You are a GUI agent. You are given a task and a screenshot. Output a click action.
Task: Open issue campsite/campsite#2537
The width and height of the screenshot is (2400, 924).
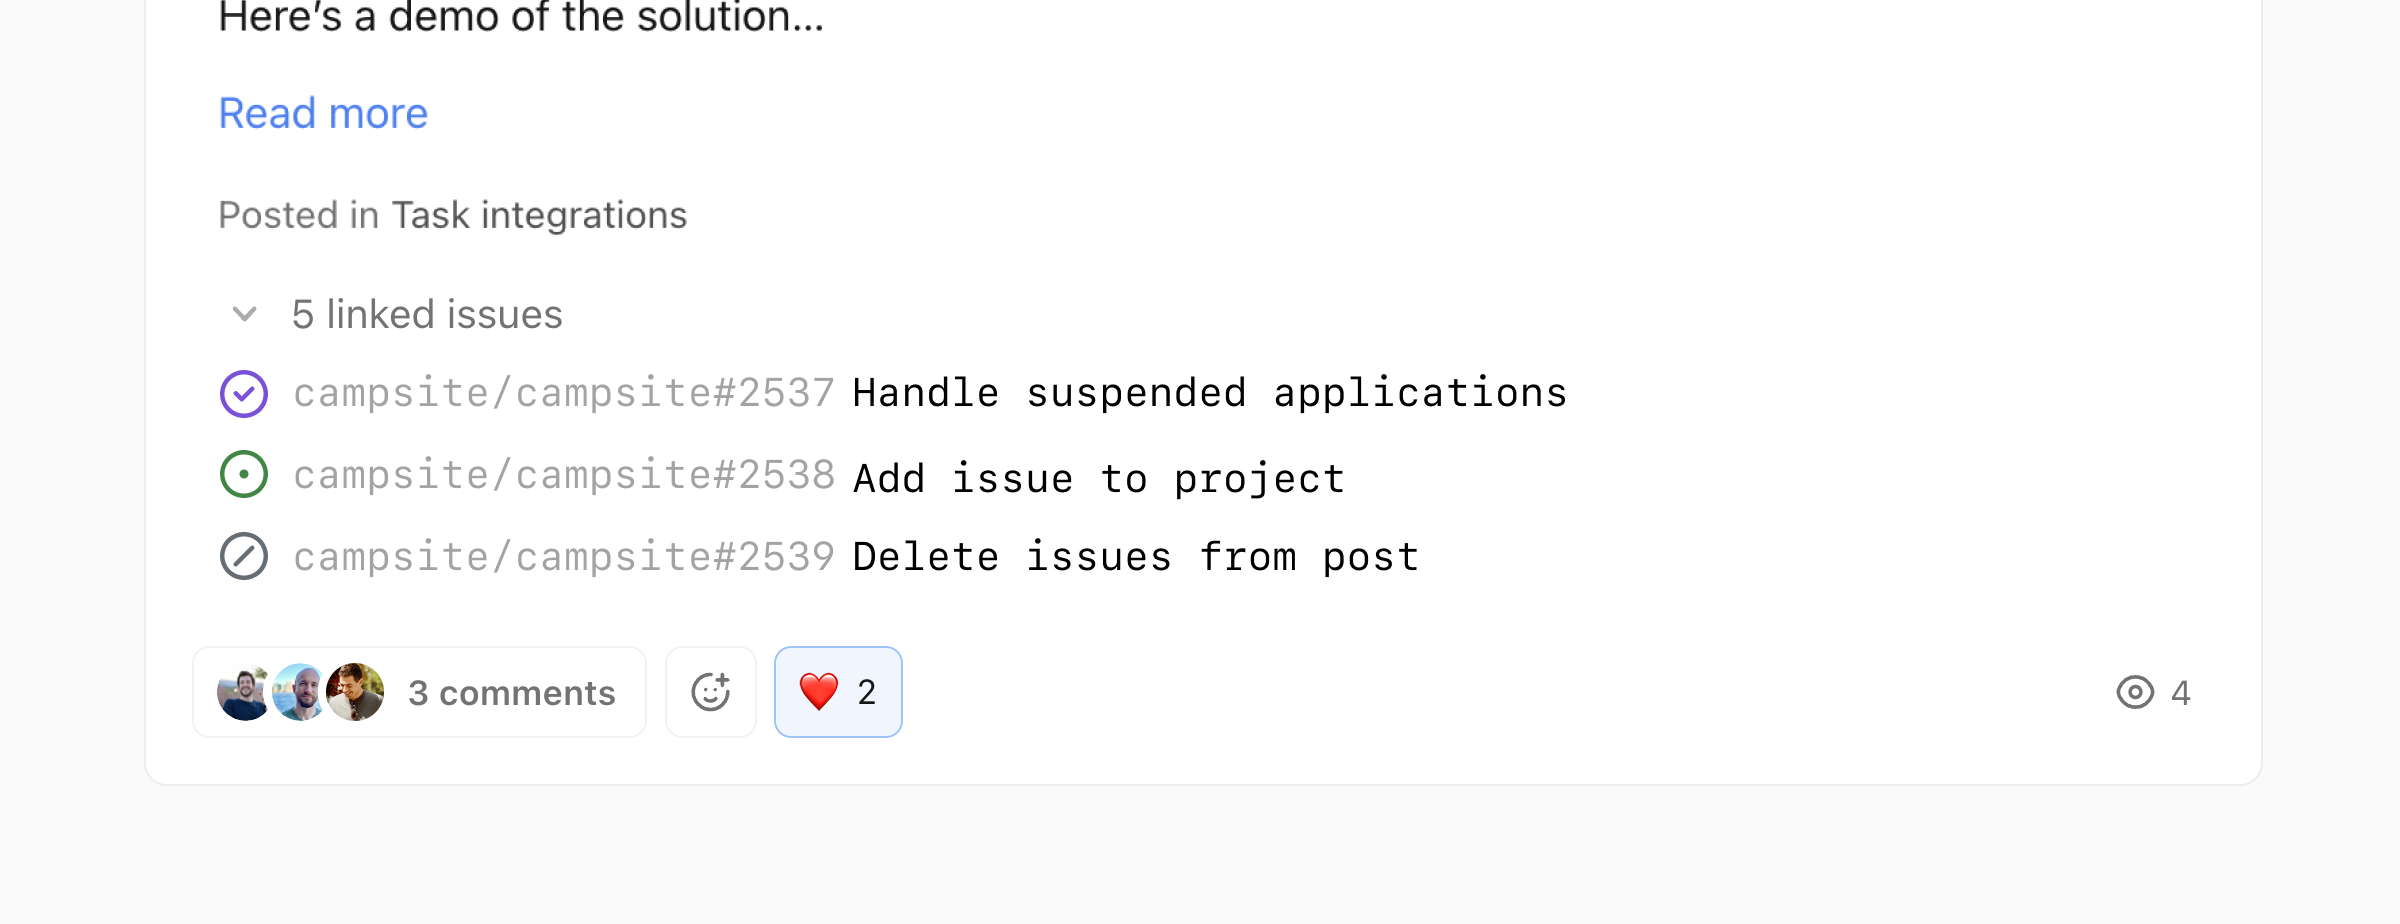point(563,394)
